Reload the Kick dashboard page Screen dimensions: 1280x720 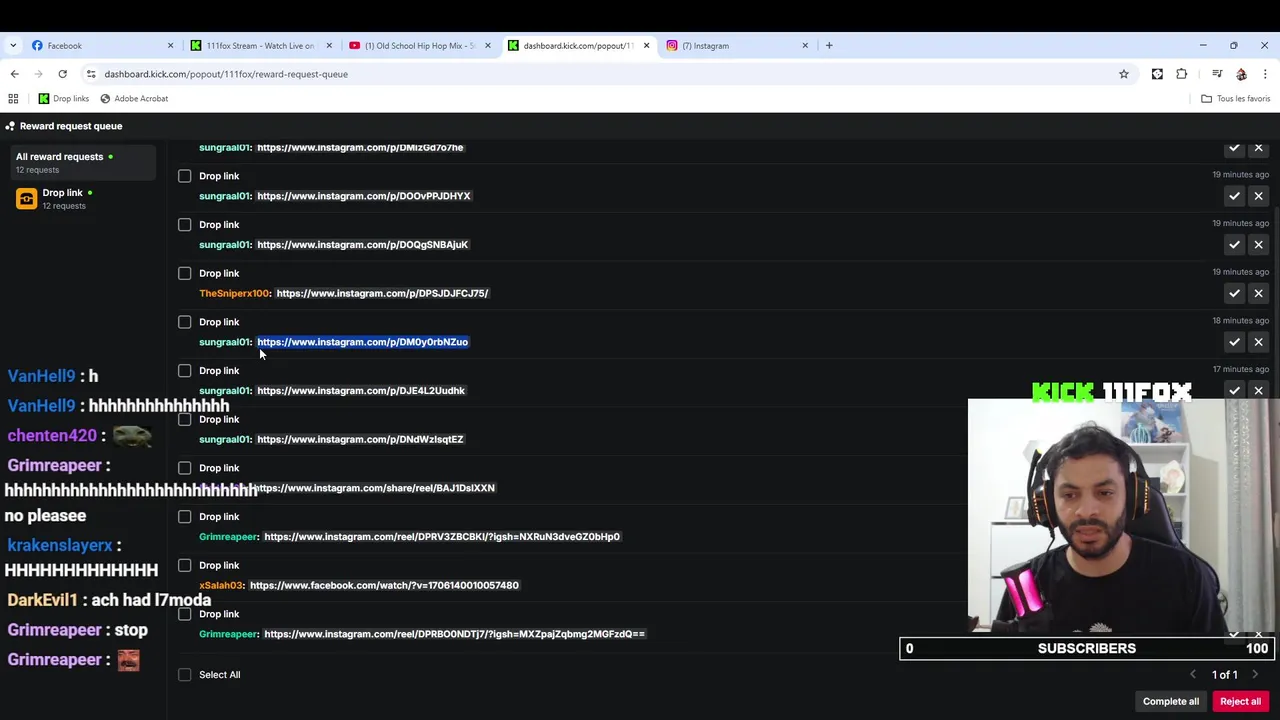click(62, 74)
